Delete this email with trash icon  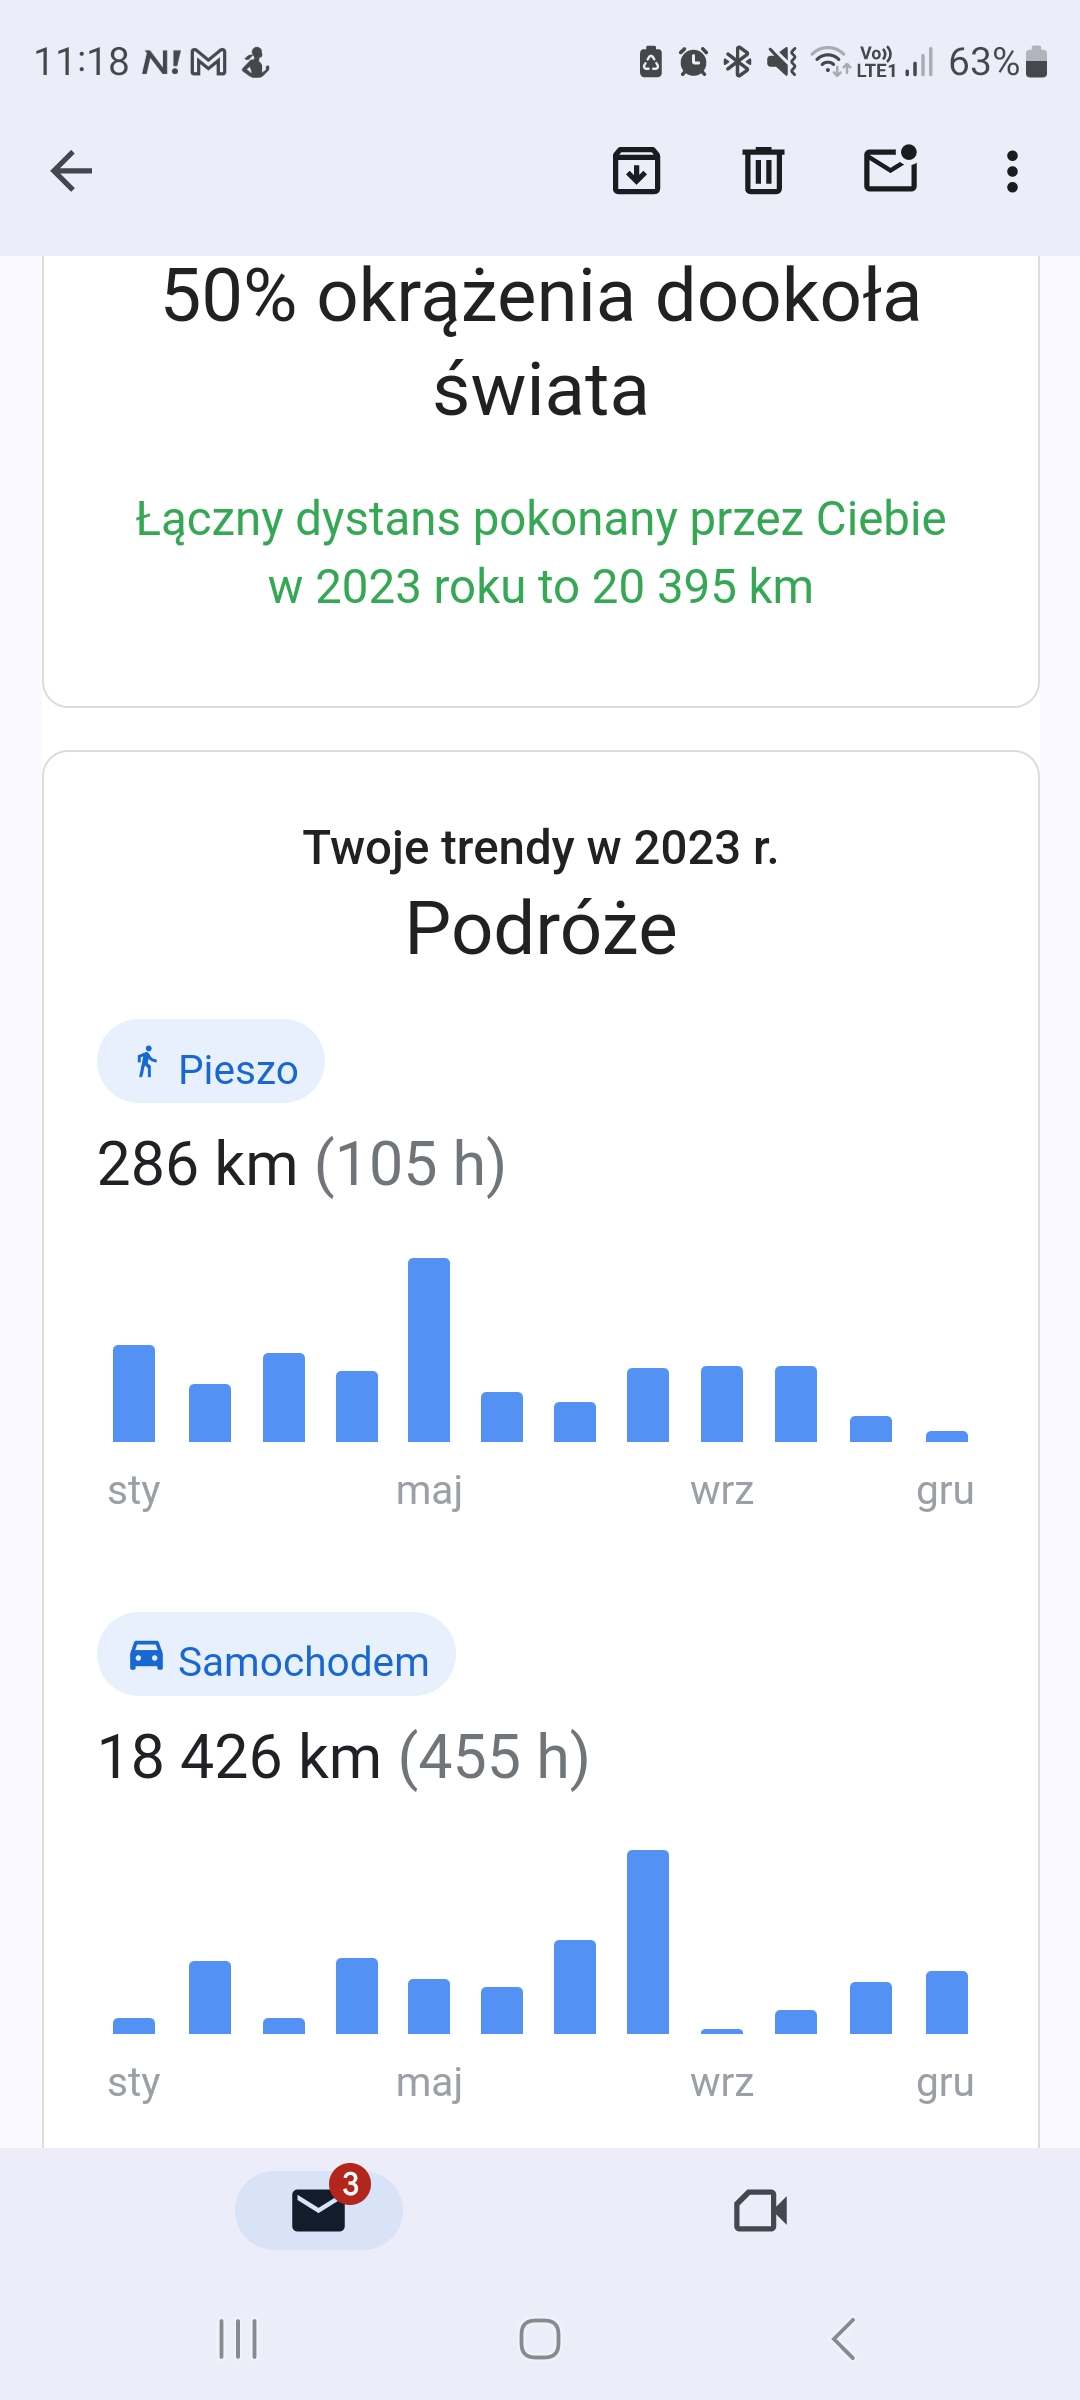(763, 171)
